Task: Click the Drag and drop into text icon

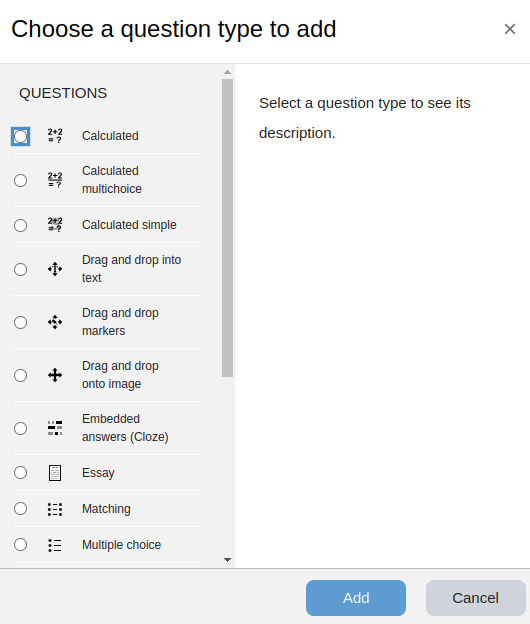Action: (x=55, y=269)
